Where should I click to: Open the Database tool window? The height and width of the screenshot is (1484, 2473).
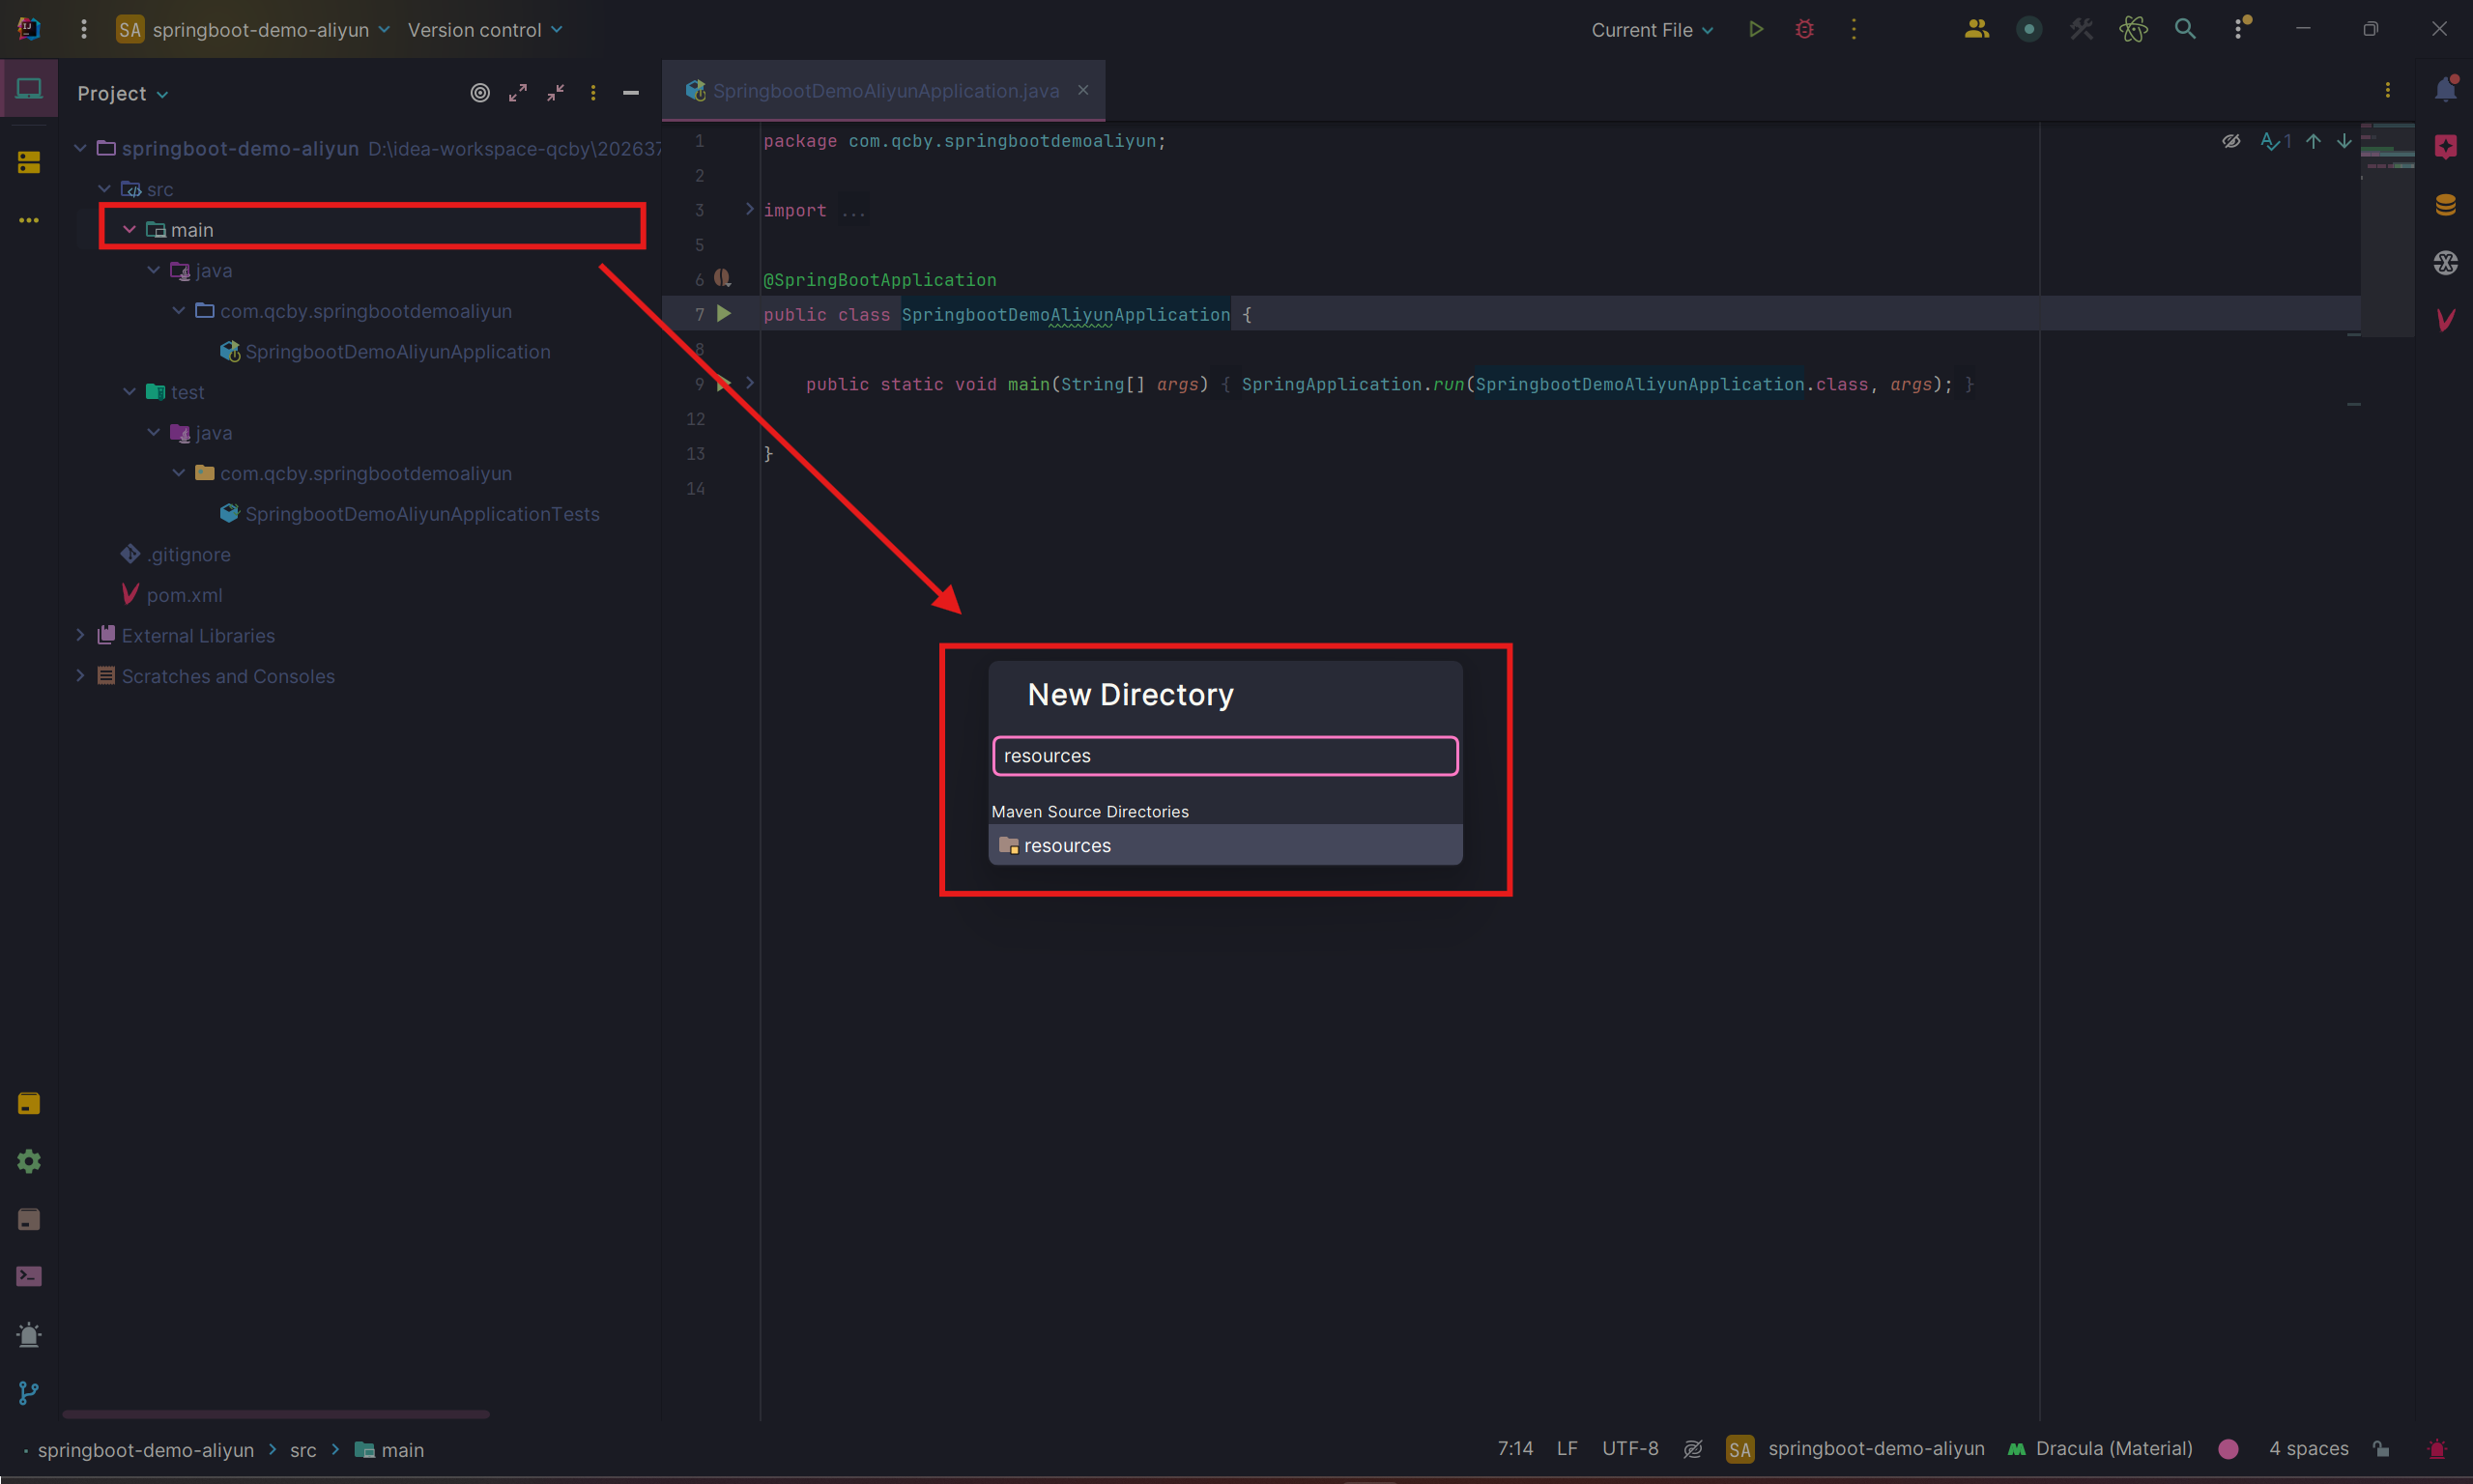click(2445, 205)
